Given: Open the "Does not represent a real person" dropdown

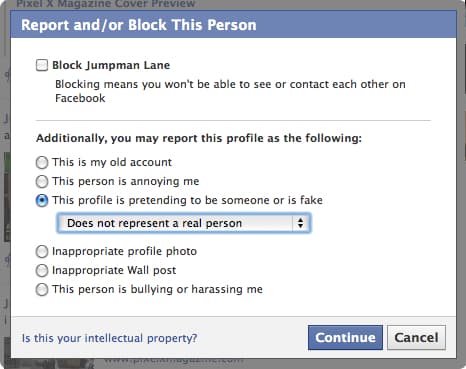Looking at the screenshot, I should click(x=184, y=223).
